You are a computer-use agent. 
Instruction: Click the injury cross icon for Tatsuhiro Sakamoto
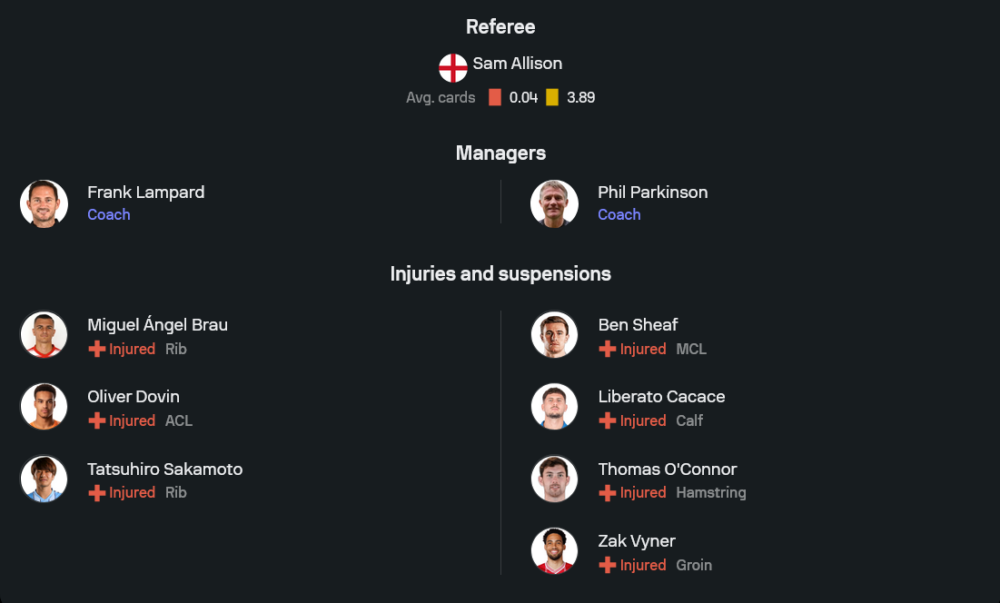coord(97,493)
